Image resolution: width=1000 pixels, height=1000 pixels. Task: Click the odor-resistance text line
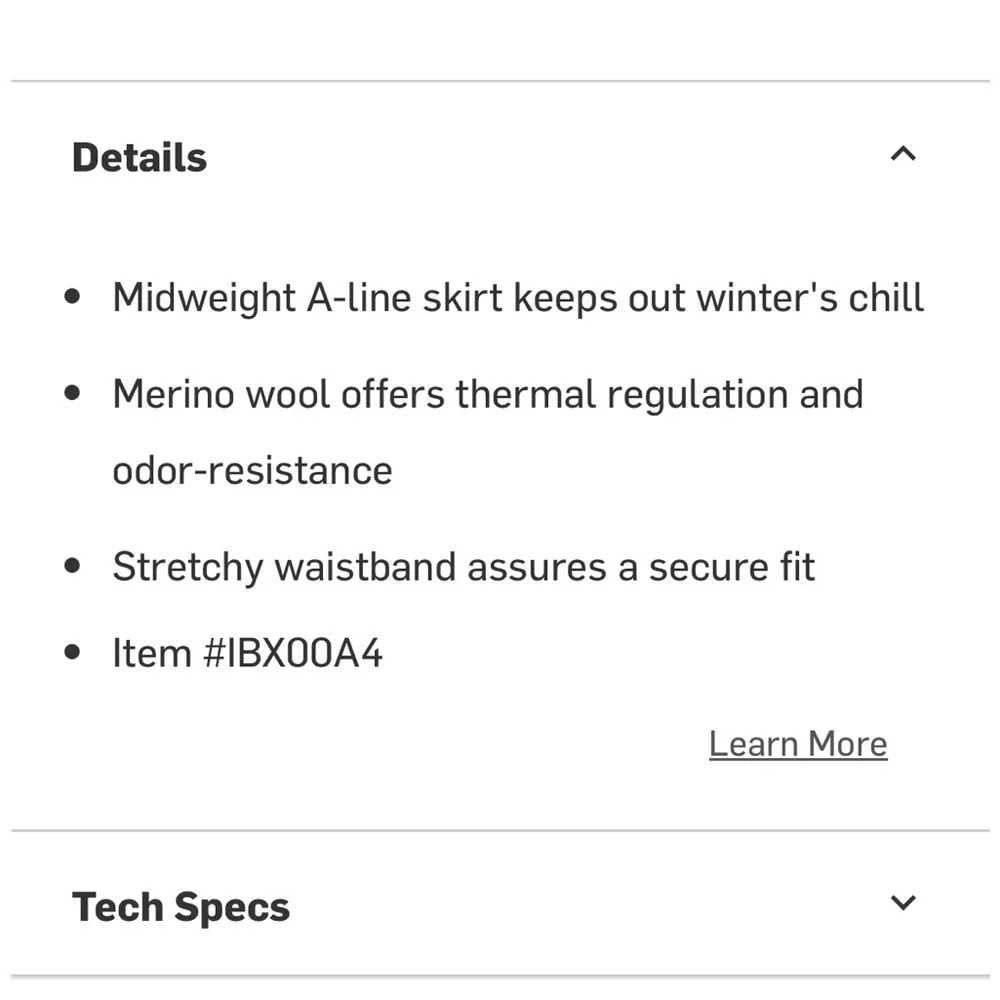(252, 470)
